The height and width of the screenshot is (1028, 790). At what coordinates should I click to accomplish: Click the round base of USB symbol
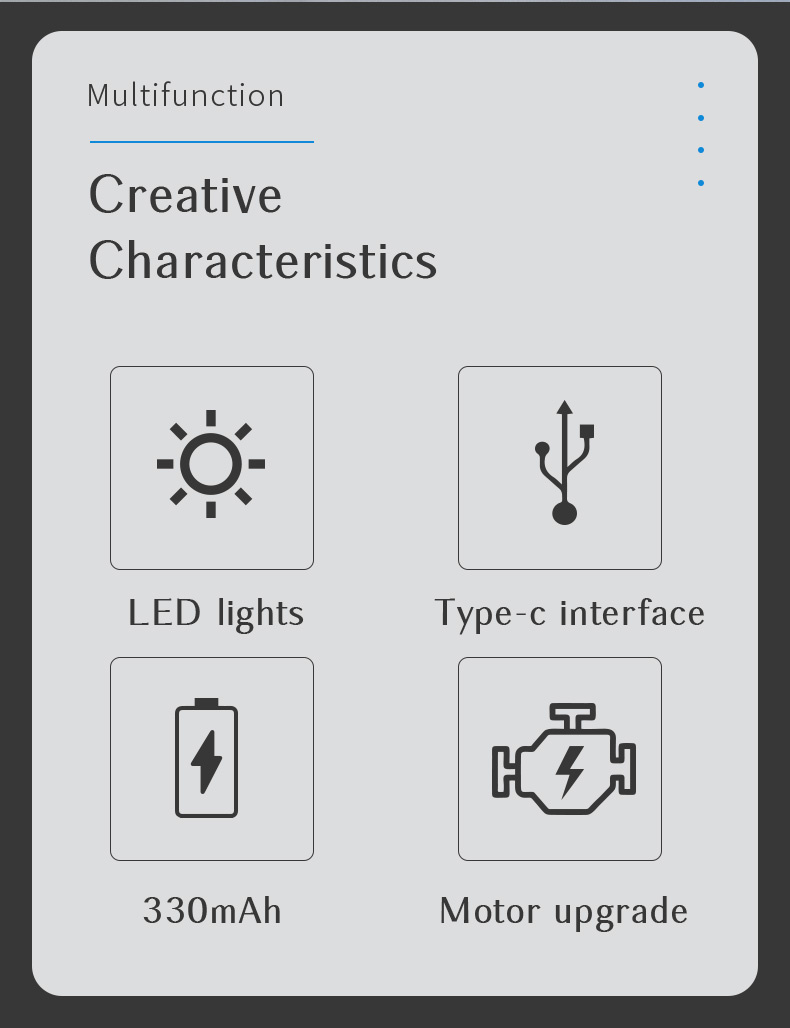564,513
